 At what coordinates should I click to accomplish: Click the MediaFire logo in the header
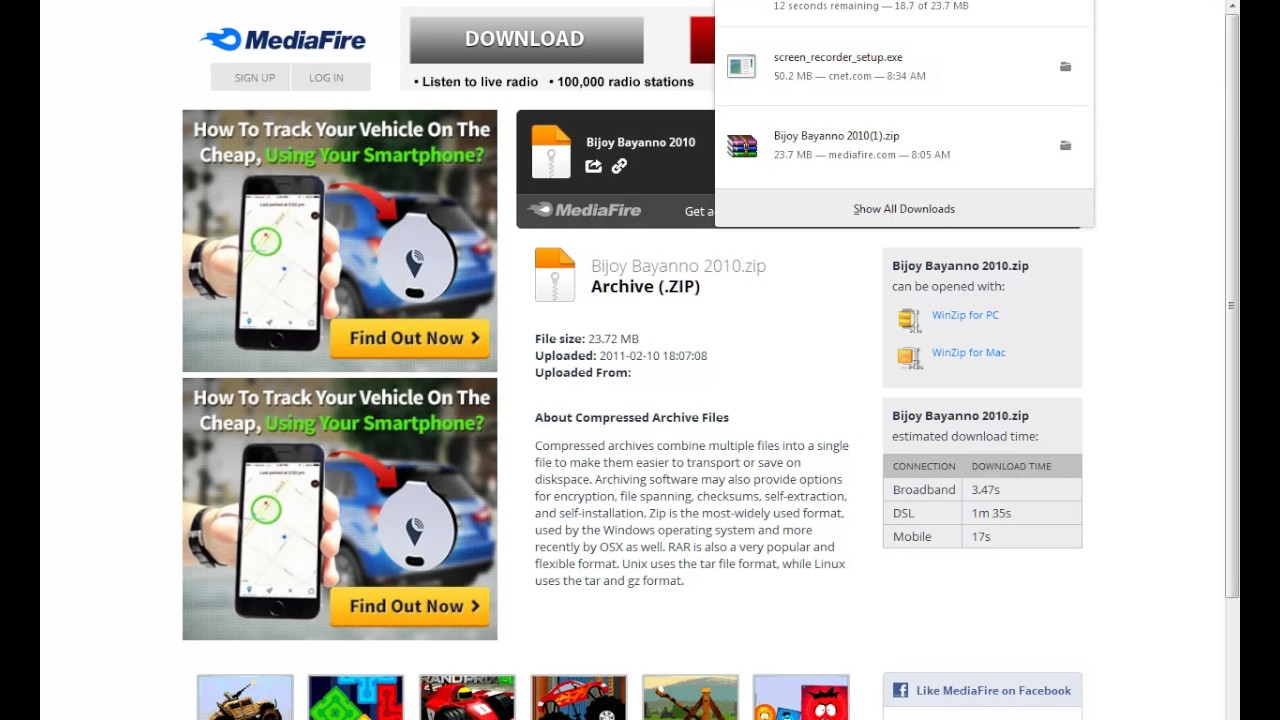coord(283,40)
